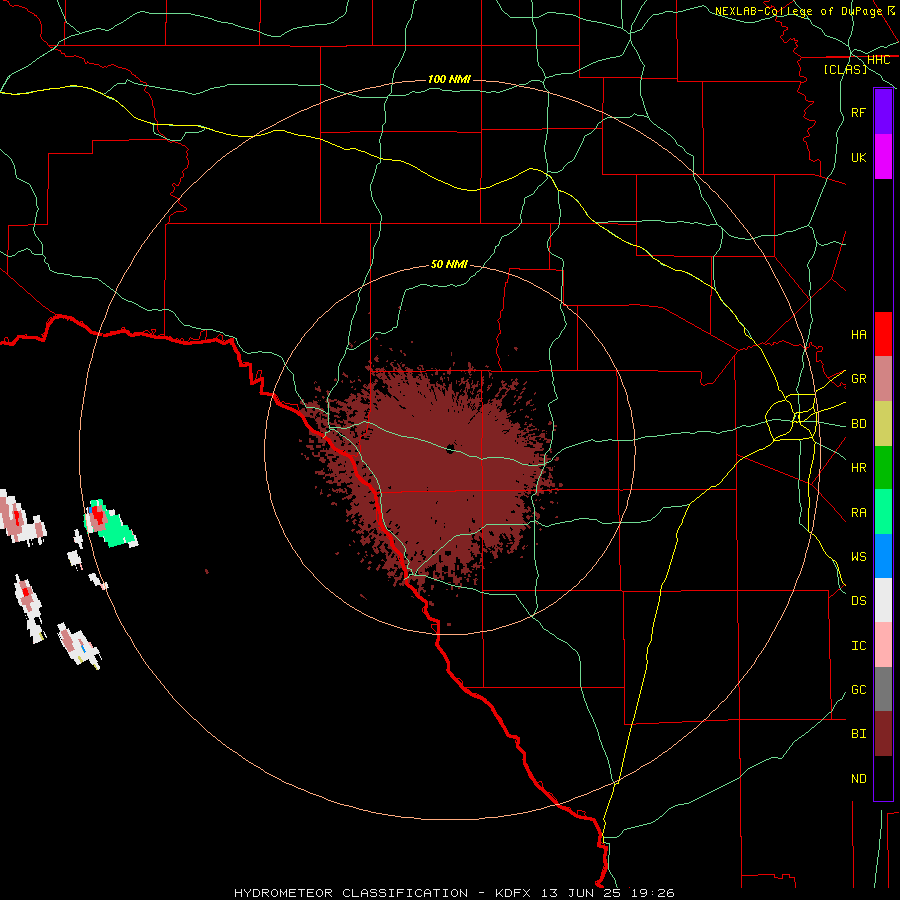Choose the blue WS wet snow swatch

[883, 556]
